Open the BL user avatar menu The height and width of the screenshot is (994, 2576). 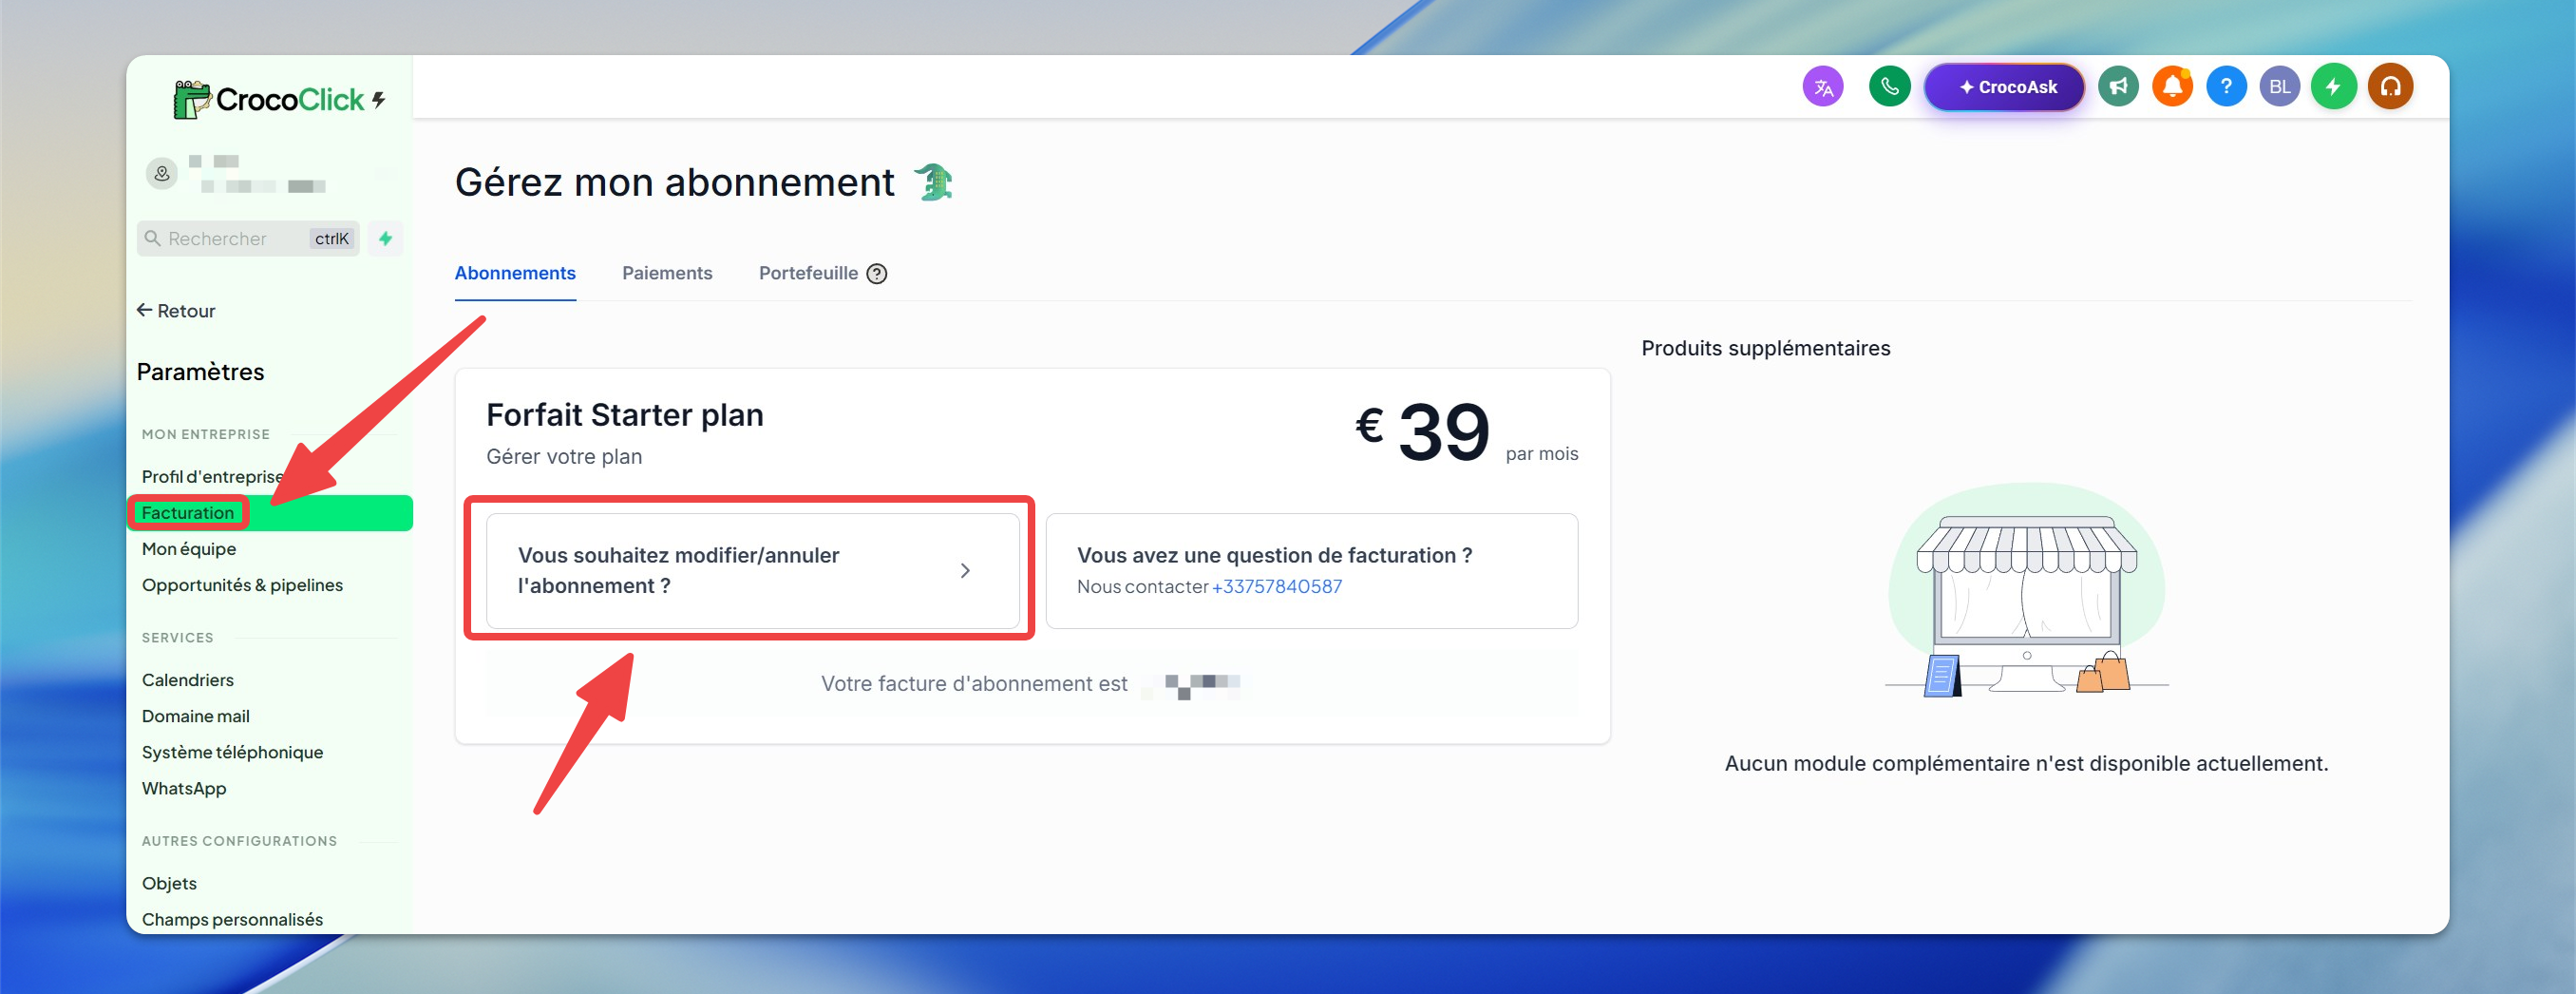[x=2280, y=87]
